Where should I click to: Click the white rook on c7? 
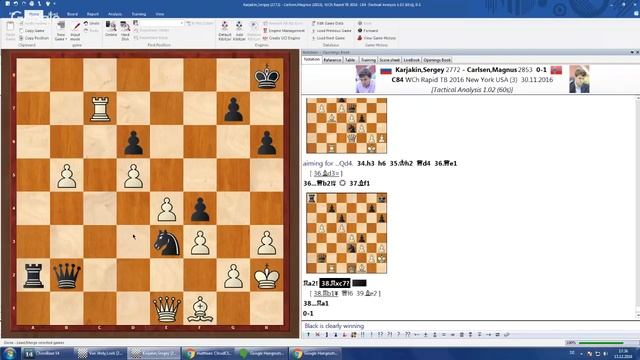click(x=100, y=109)
